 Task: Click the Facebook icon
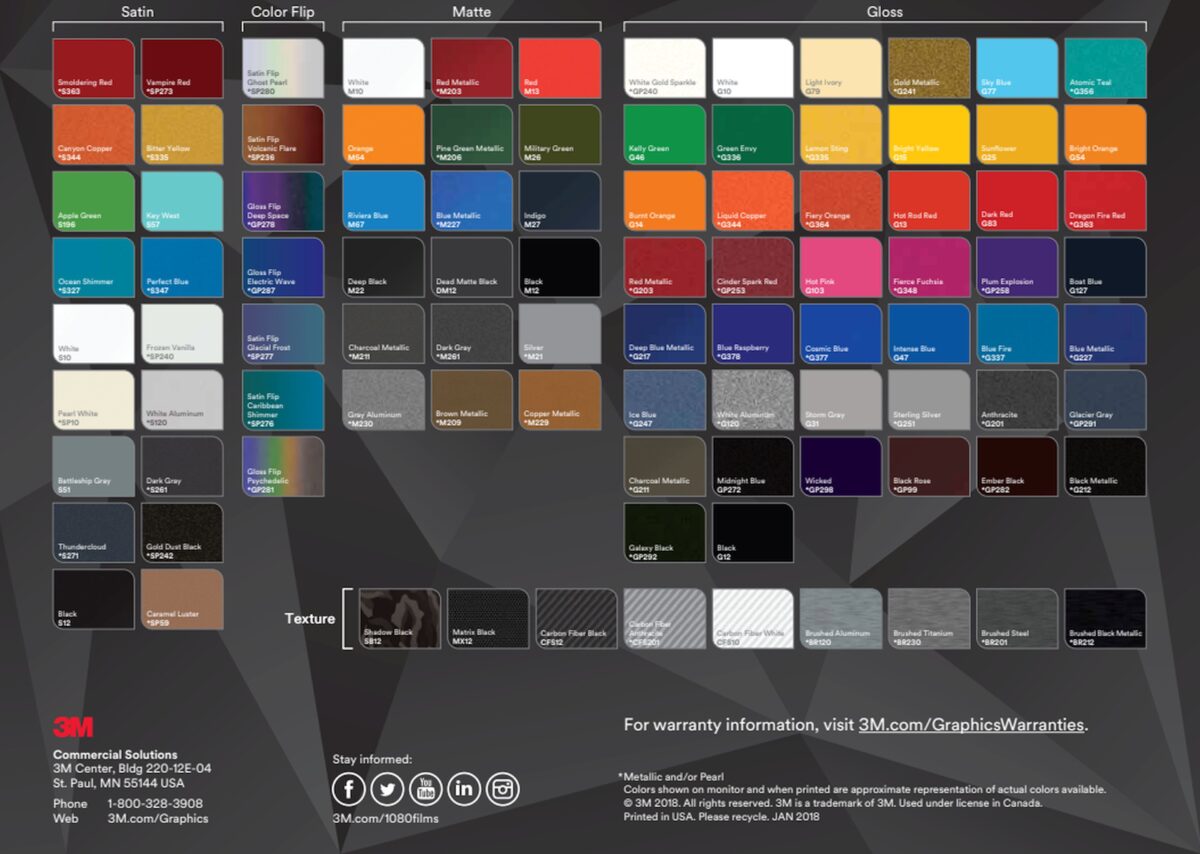pyautogui.click(x=349, y=789)
